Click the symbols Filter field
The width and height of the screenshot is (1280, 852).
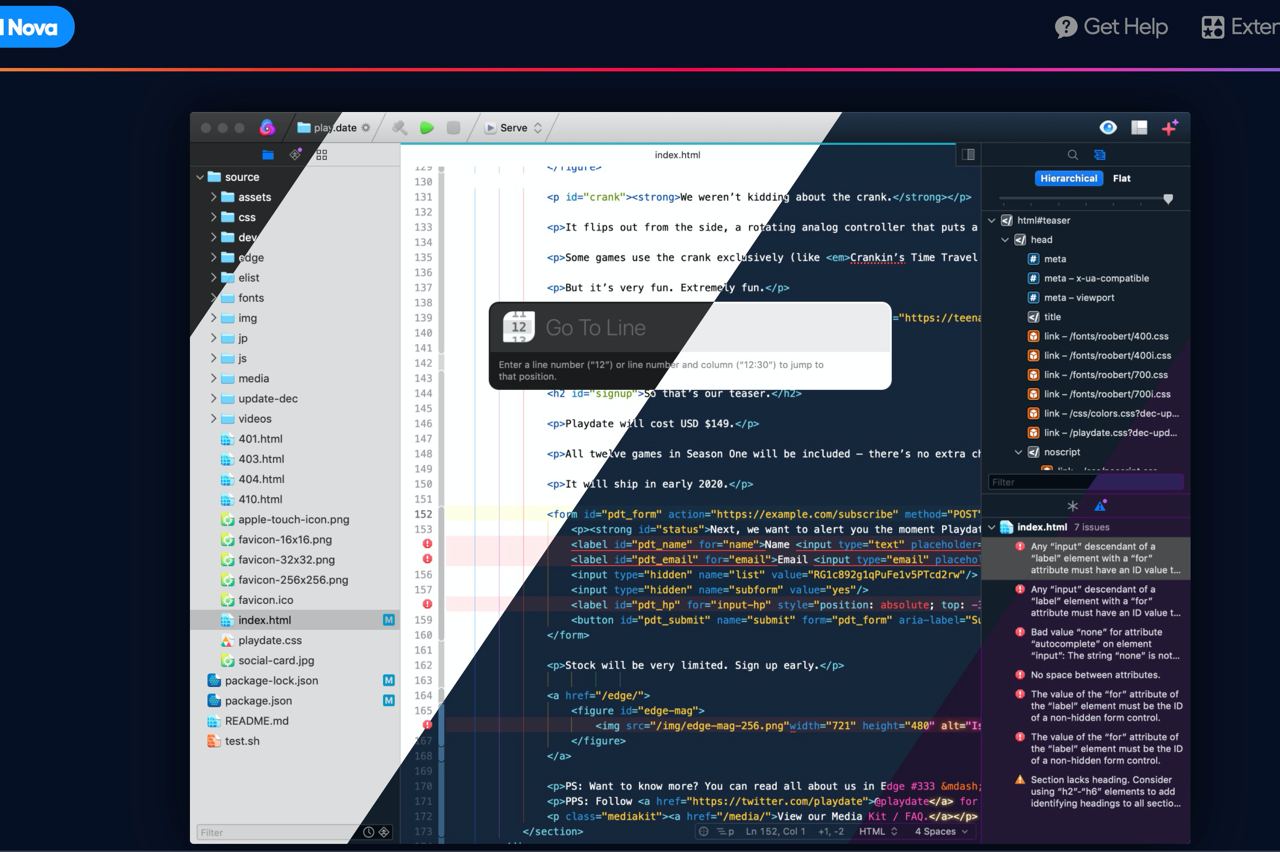tap(1085, 482)
